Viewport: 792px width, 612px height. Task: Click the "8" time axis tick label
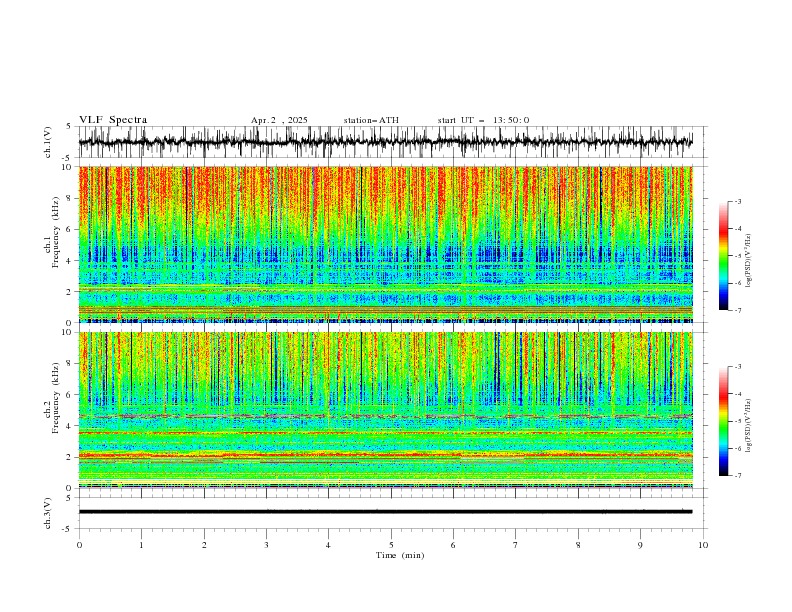(578, 545)
